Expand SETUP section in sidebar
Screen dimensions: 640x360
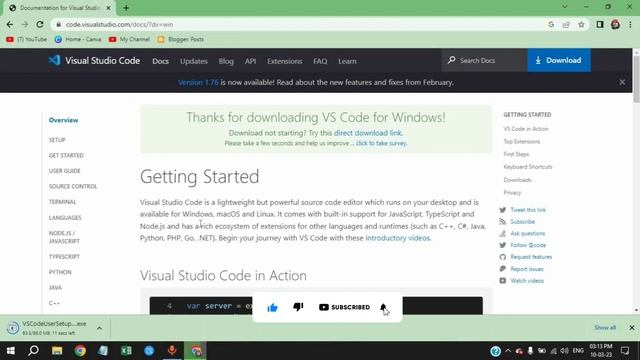point(57,140)
